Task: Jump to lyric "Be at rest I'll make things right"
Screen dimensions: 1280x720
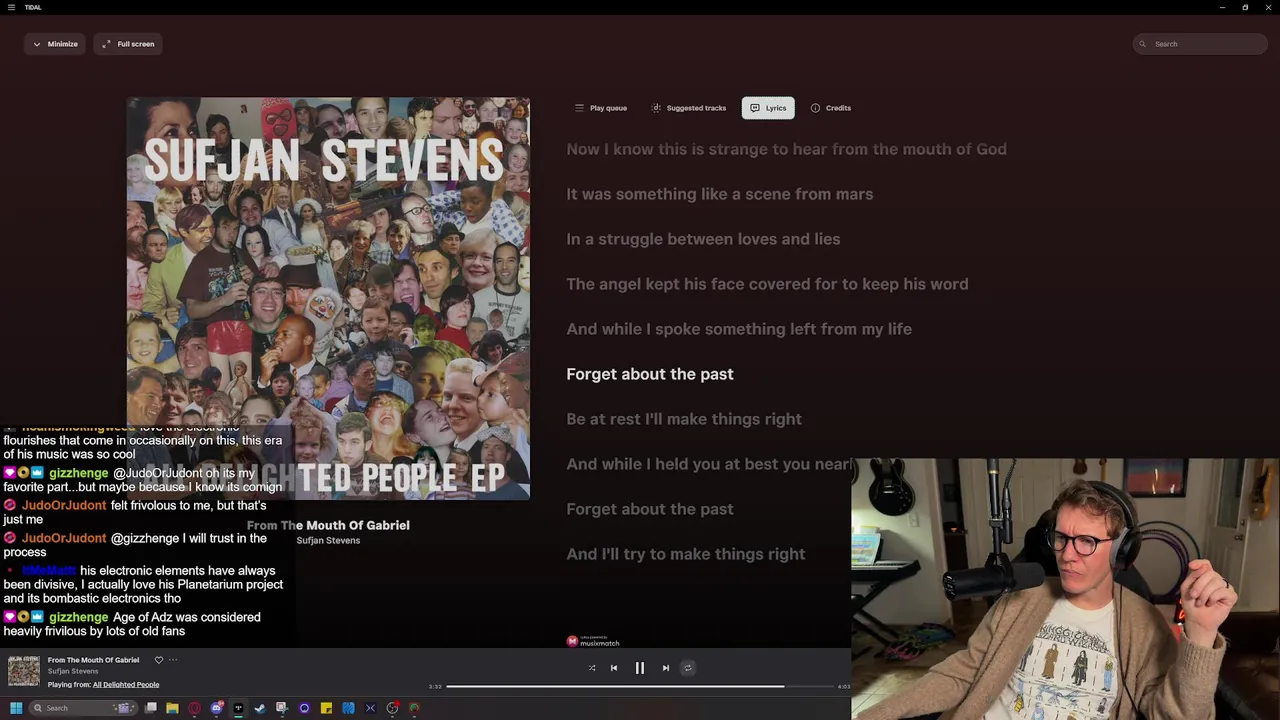Action: 684,419
